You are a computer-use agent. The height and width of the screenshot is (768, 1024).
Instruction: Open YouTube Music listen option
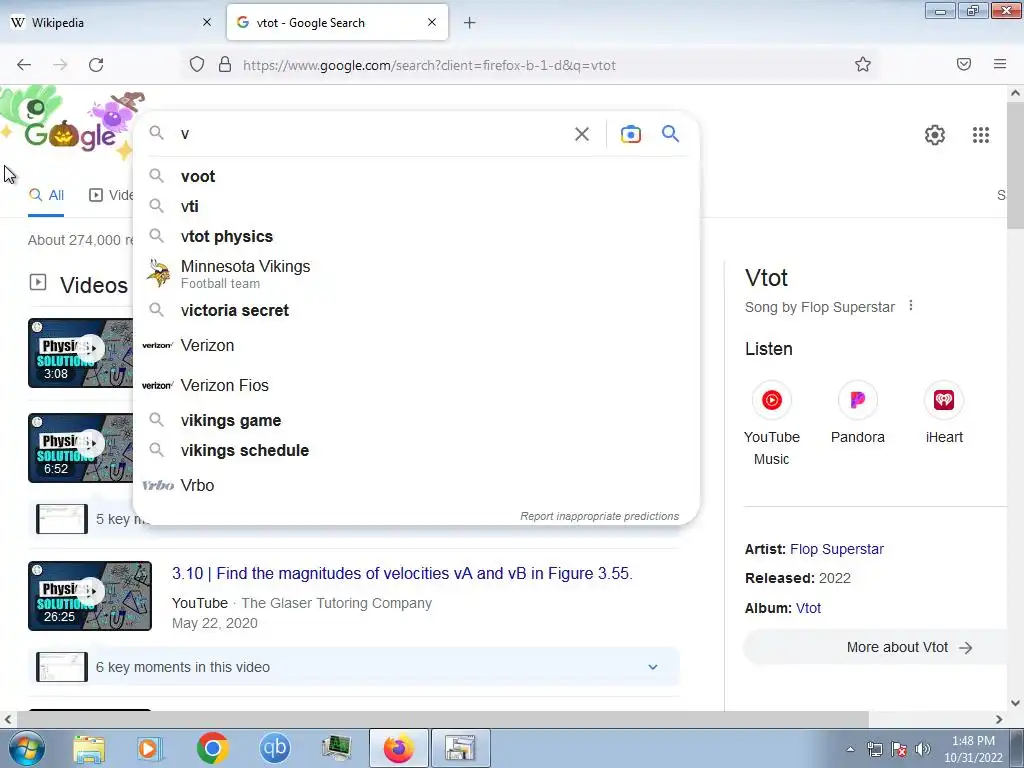(x=771, y=424)
